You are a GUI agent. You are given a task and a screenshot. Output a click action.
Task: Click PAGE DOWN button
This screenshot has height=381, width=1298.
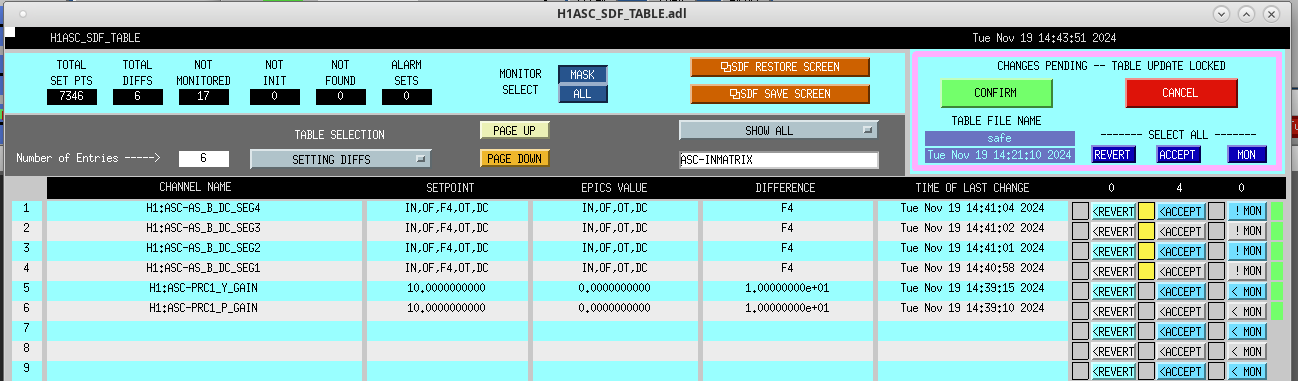click(x=514, y=158)
